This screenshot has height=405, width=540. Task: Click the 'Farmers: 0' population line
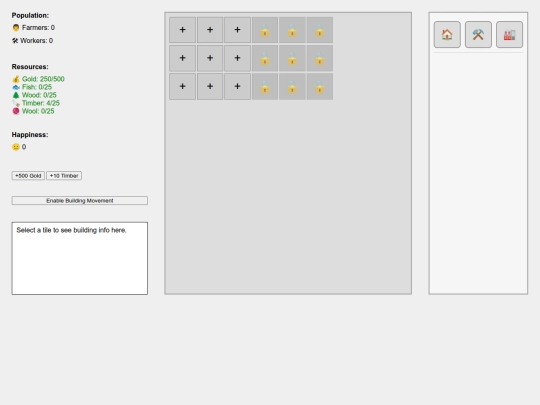(33, 28)
